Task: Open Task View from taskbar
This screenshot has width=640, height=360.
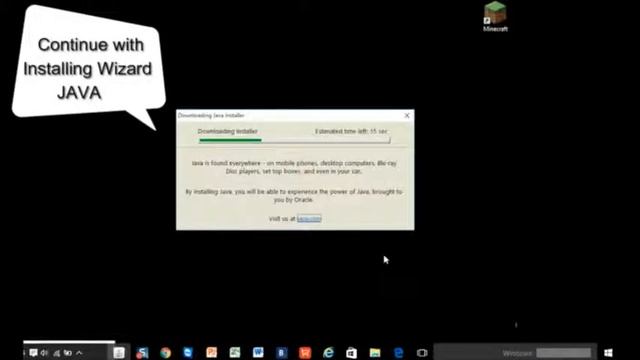Action: [422, 353]
